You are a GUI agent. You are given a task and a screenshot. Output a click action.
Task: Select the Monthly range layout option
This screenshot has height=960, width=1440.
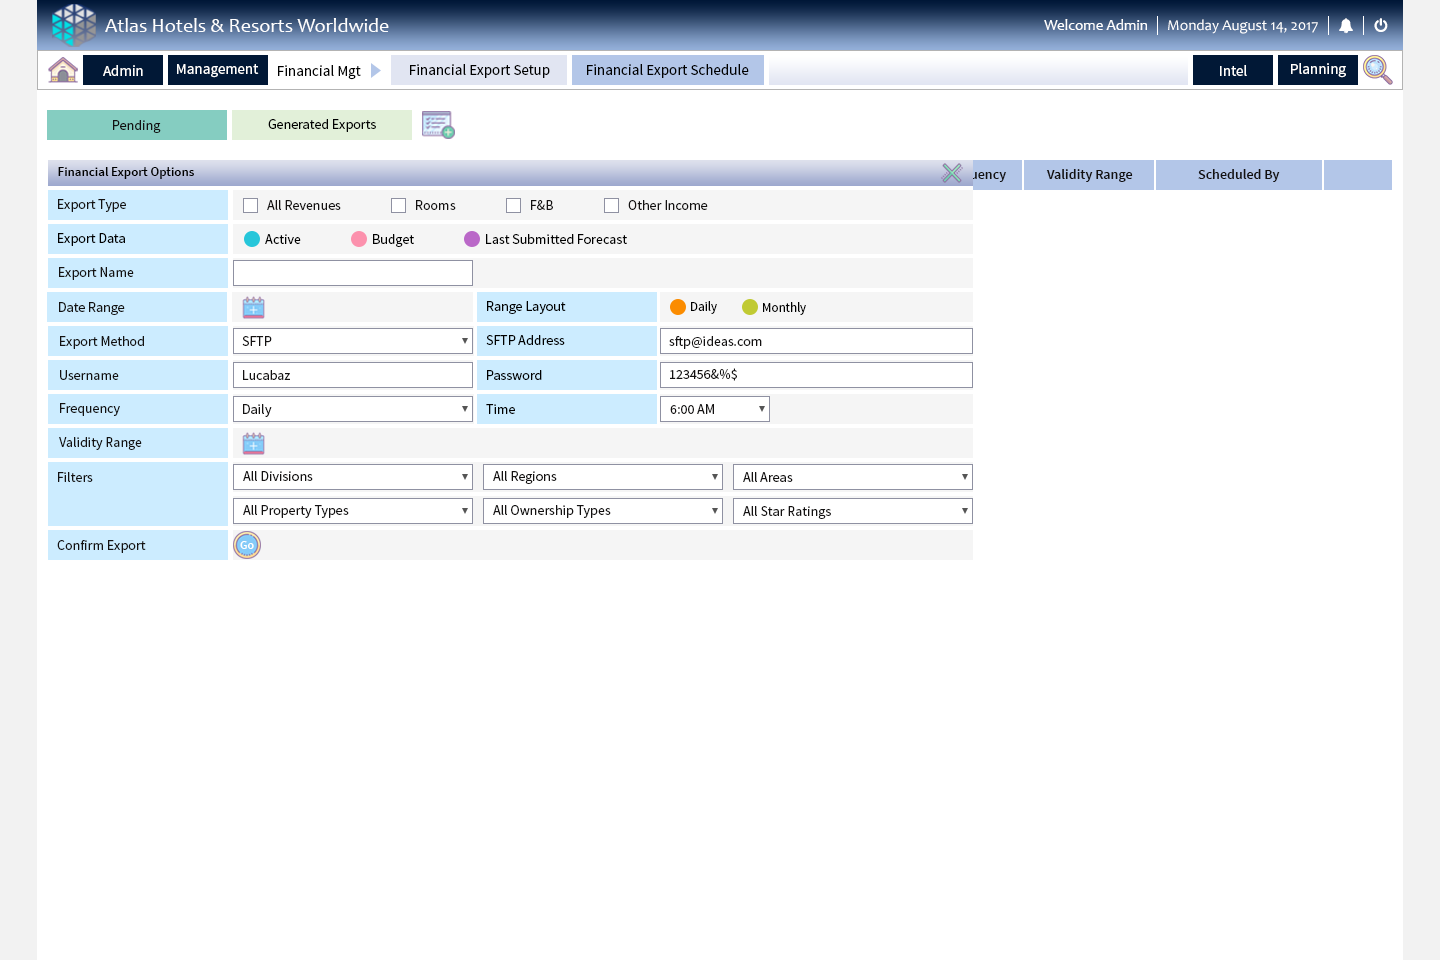tap(750, 307)
